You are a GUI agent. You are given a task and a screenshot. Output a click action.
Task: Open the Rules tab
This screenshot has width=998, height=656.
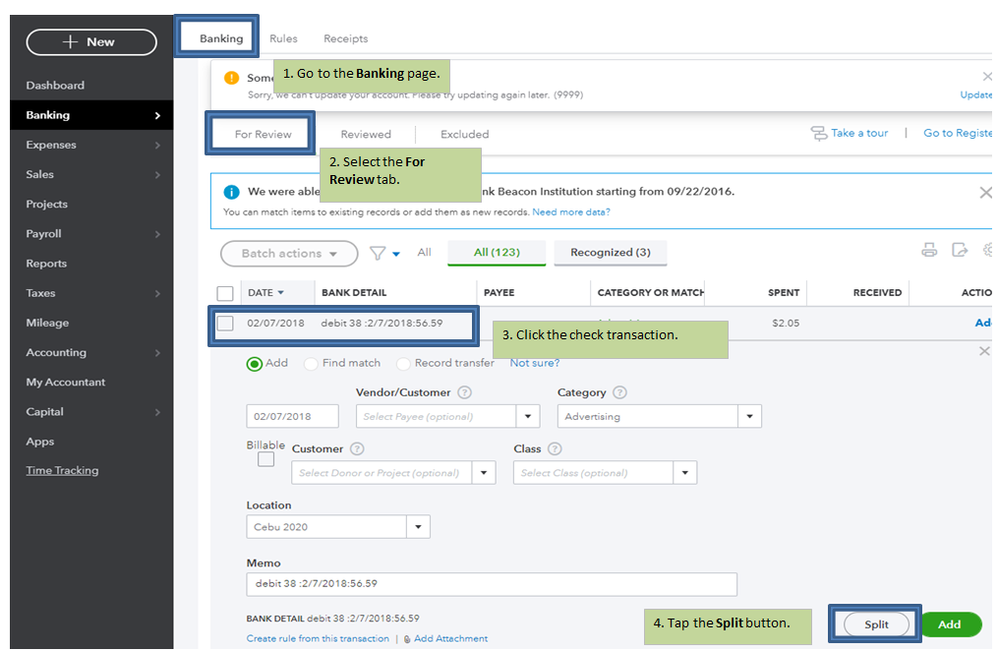click(283, 39)
